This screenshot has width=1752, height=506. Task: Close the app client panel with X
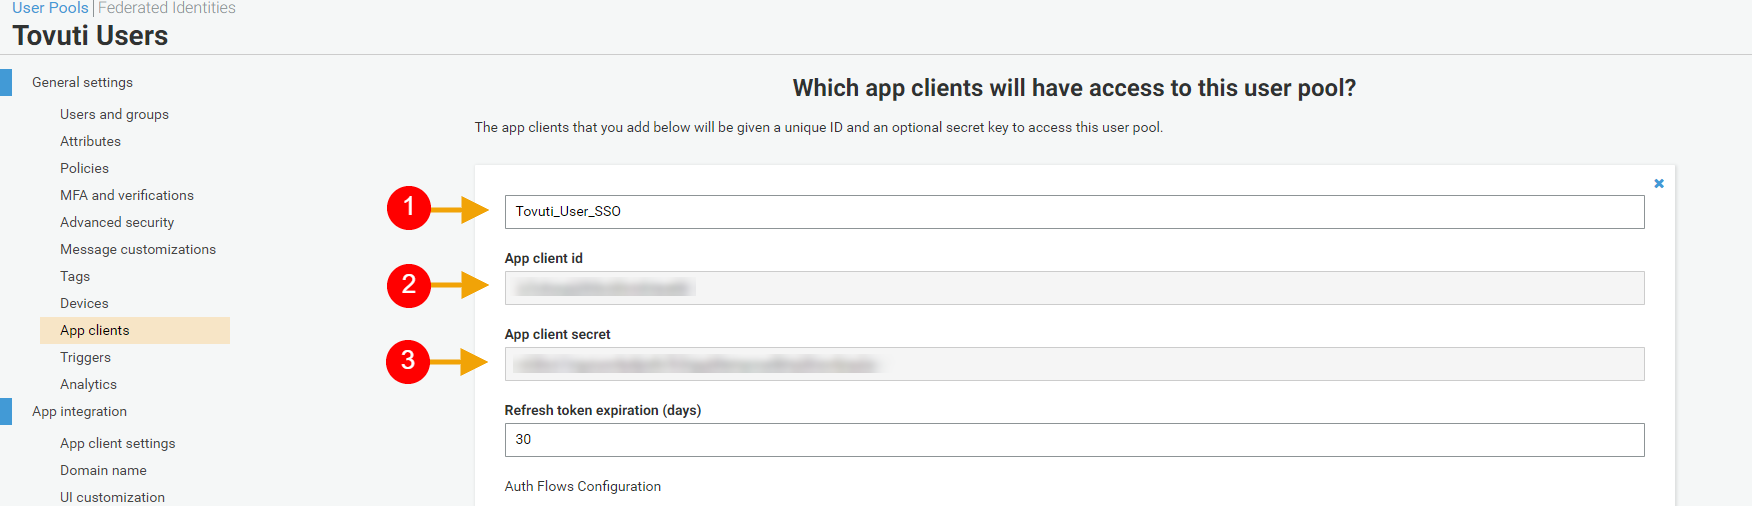(1658, 184)
